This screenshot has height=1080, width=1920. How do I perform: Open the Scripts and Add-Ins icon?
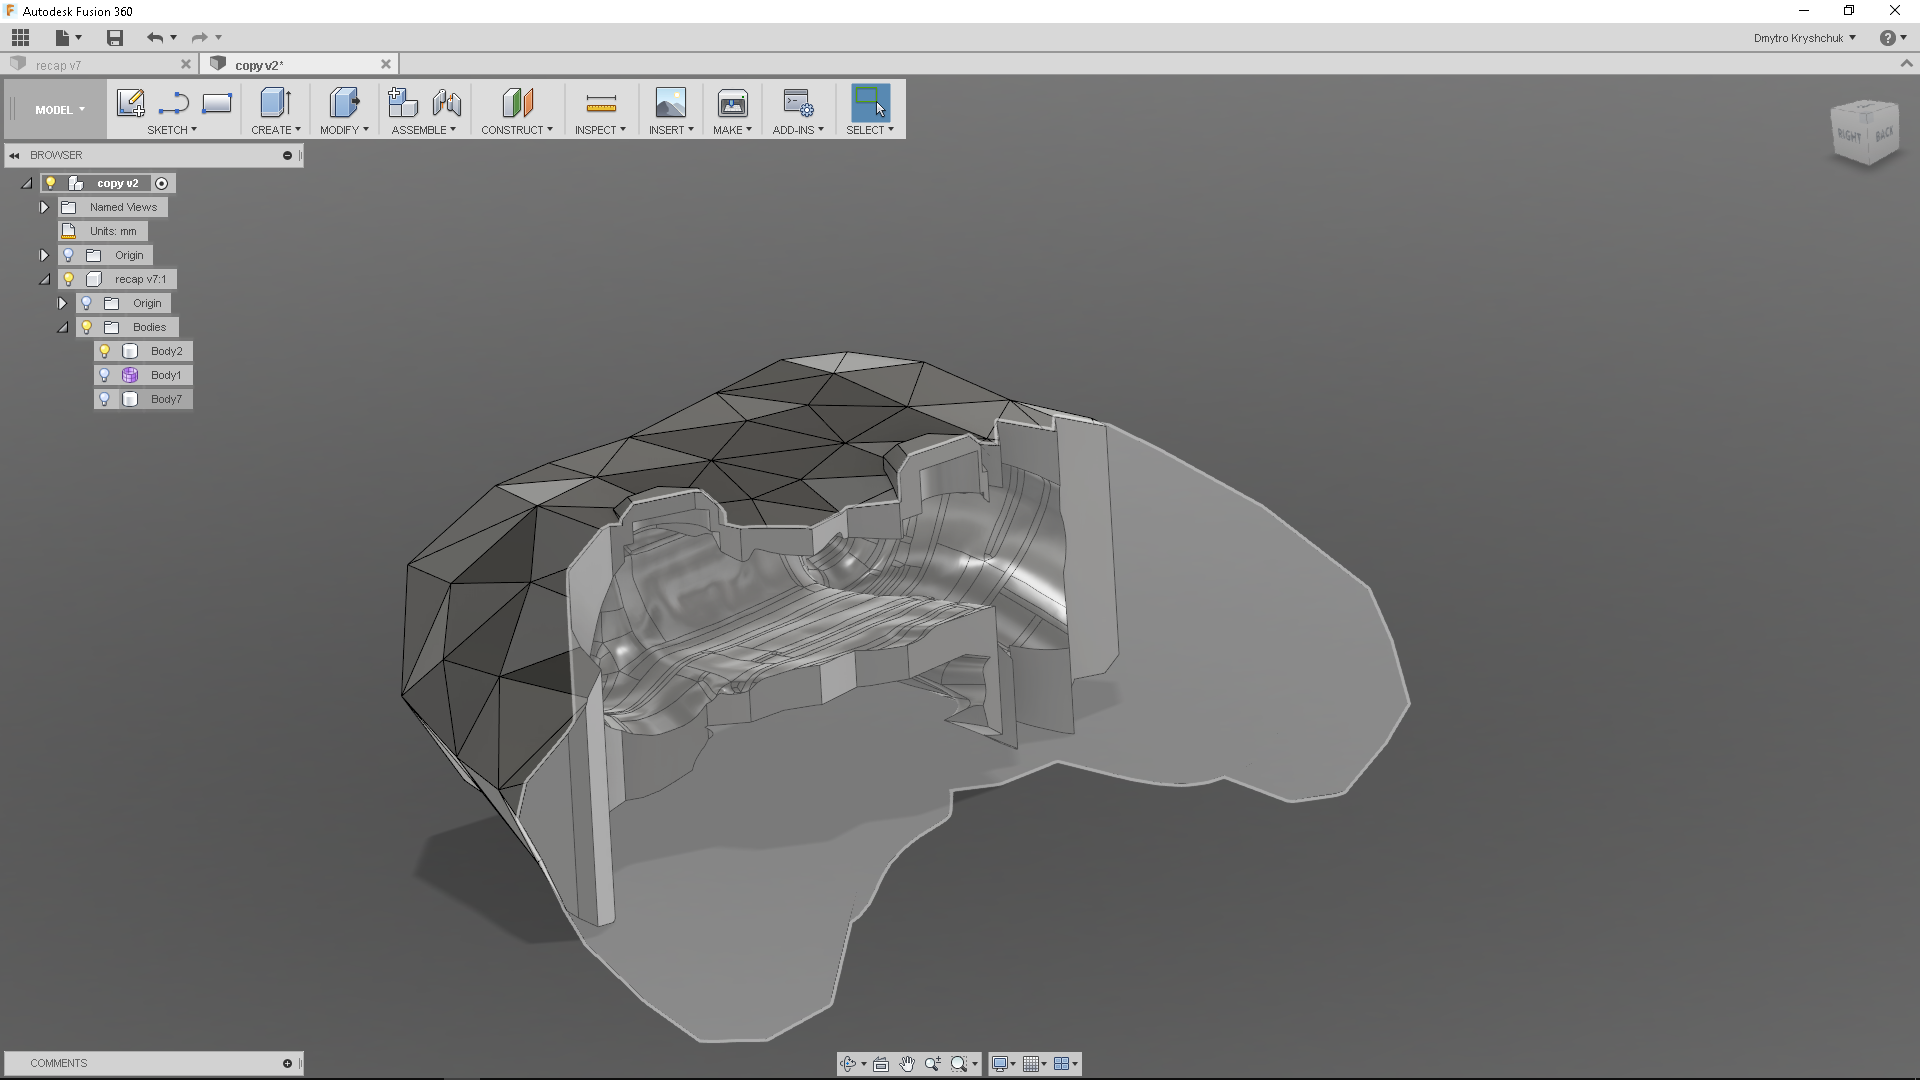pyautogui.click(x=798, y=103)
